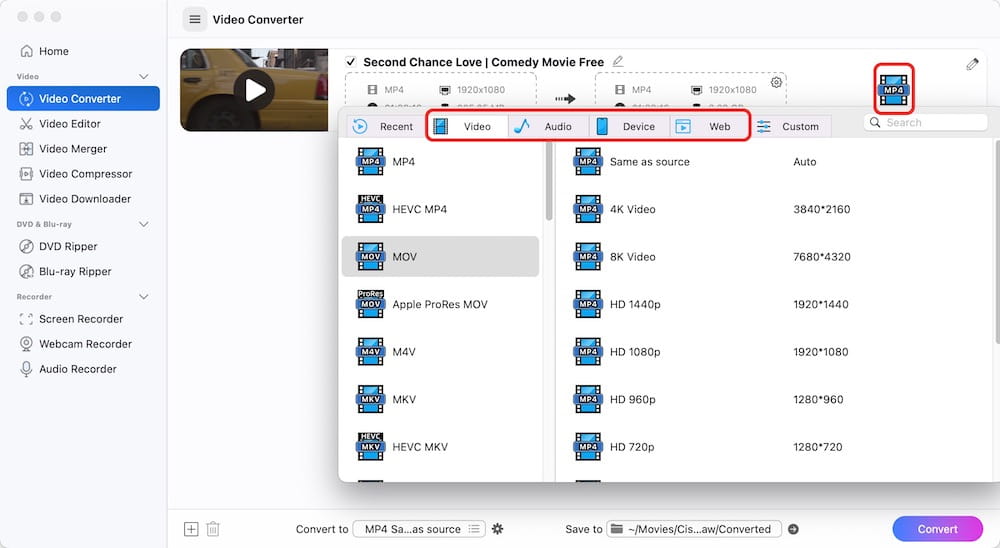
Task: Switch to the Recent format tab
Action: (x=384, y=126)
